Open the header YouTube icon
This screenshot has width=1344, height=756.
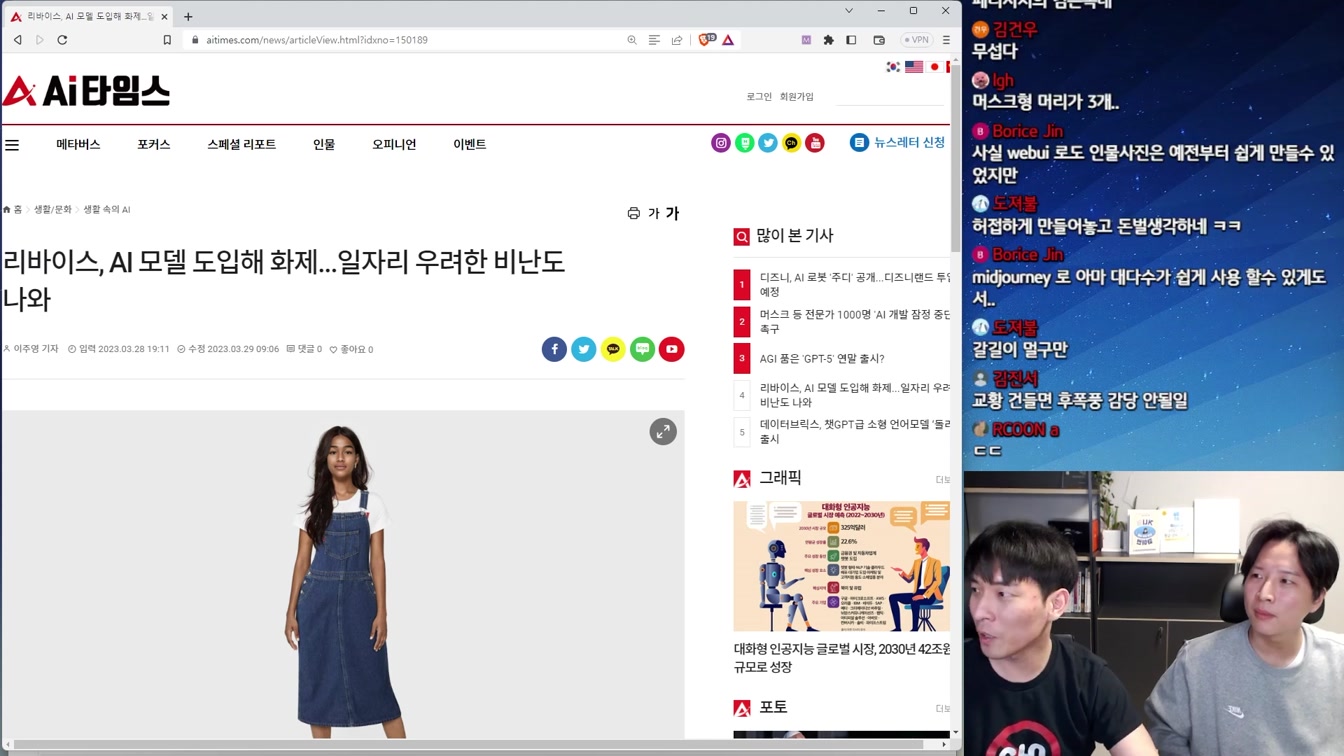coord(815,143)
